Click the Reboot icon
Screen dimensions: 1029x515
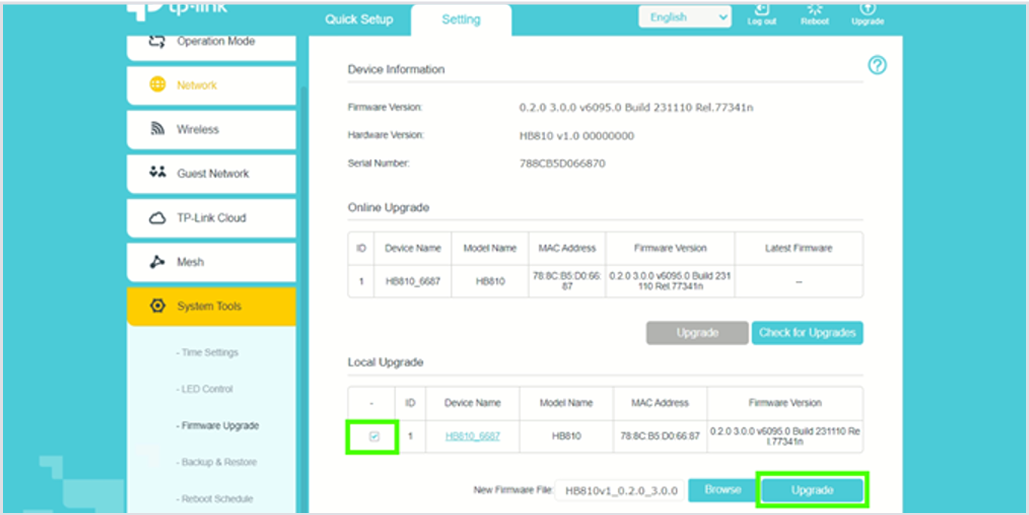814,9
